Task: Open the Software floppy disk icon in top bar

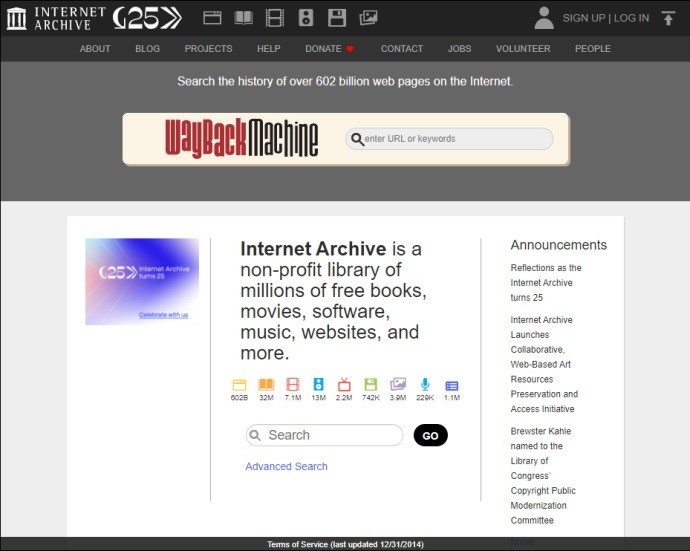Action: 337,17
